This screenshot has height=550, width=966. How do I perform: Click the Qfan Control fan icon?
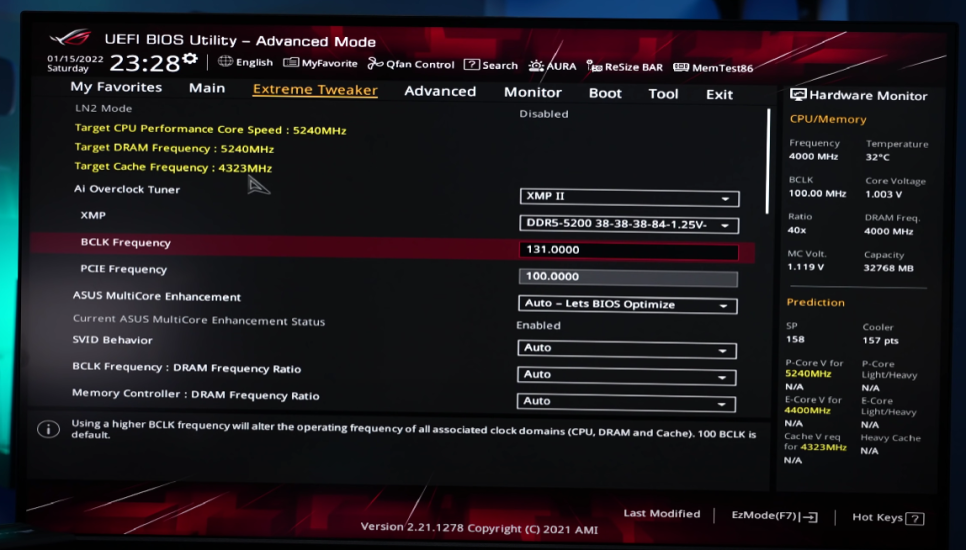[375, 63]
